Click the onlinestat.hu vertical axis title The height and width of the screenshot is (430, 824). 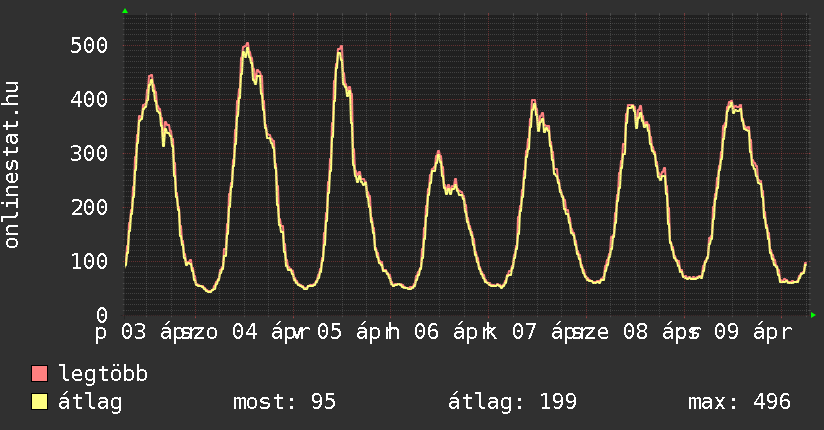point(13,166)
